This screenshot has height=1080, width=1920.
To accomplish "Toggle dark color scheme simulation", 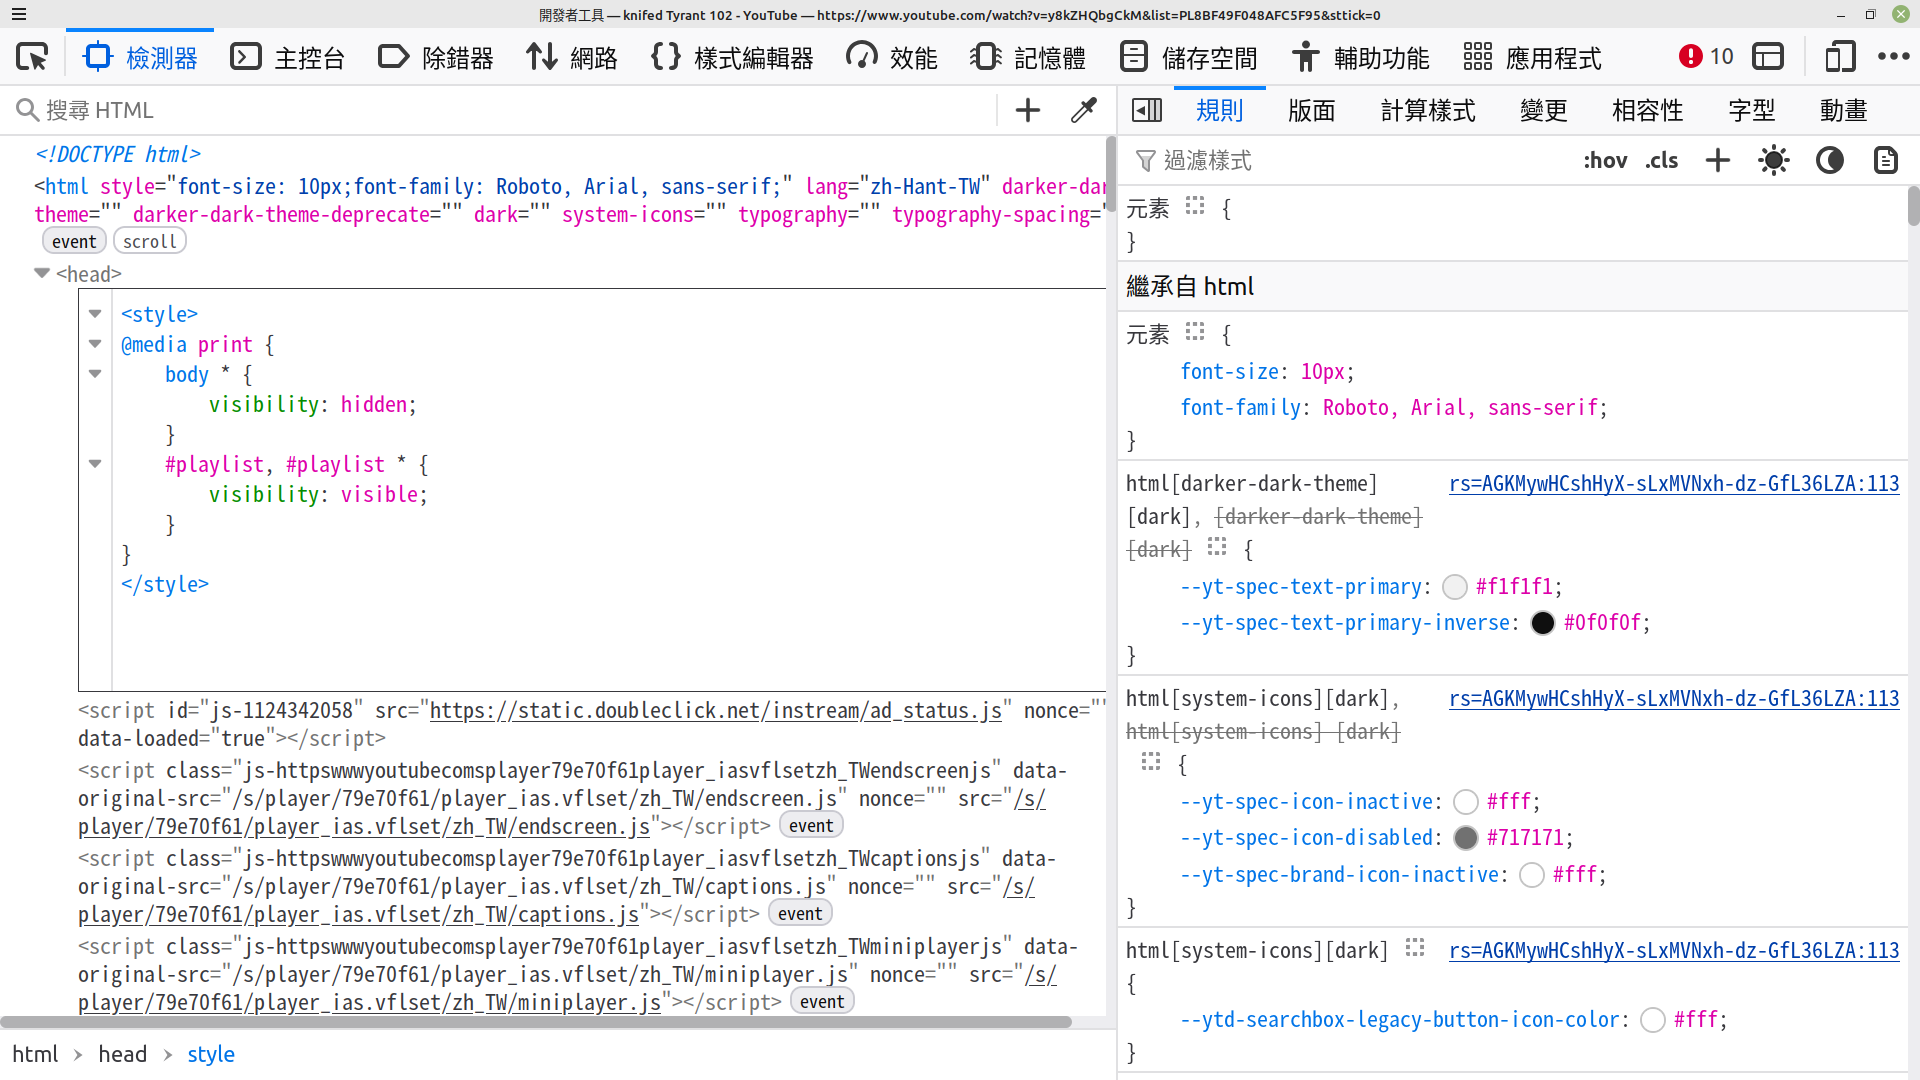I will click(1830, 160).
